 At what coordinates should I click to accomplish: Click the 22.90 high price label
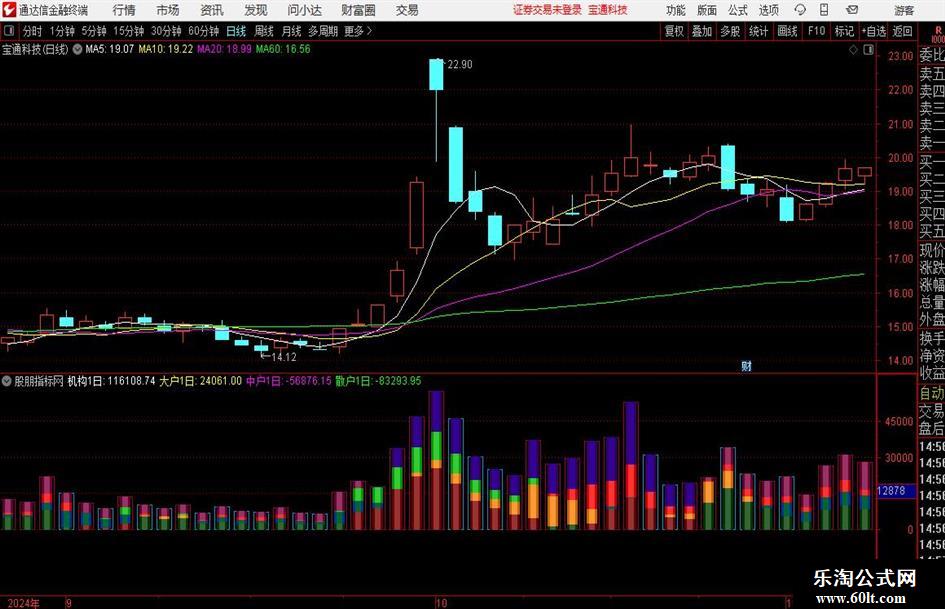point(460,64)
